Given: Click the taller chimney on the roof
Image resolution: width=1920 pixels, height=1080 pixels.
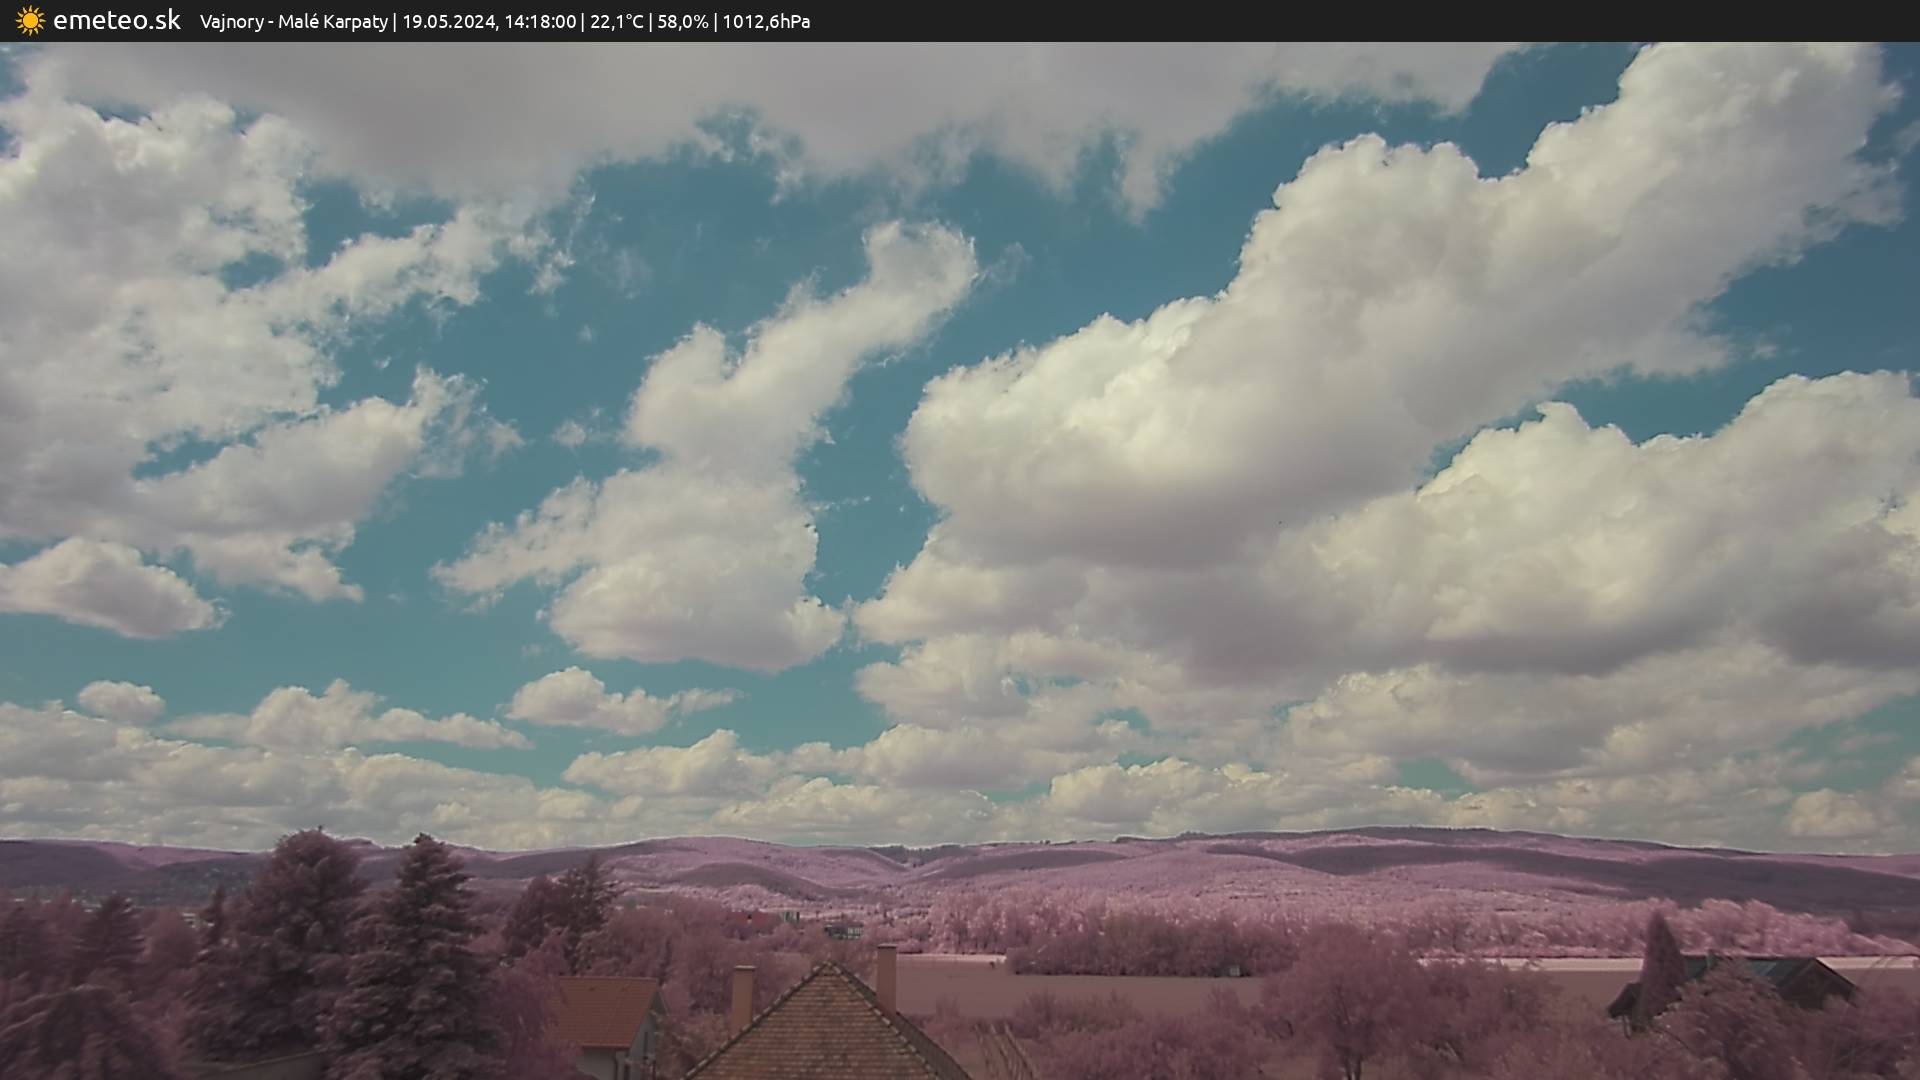Looking at the screenshot, I should 886,975.
